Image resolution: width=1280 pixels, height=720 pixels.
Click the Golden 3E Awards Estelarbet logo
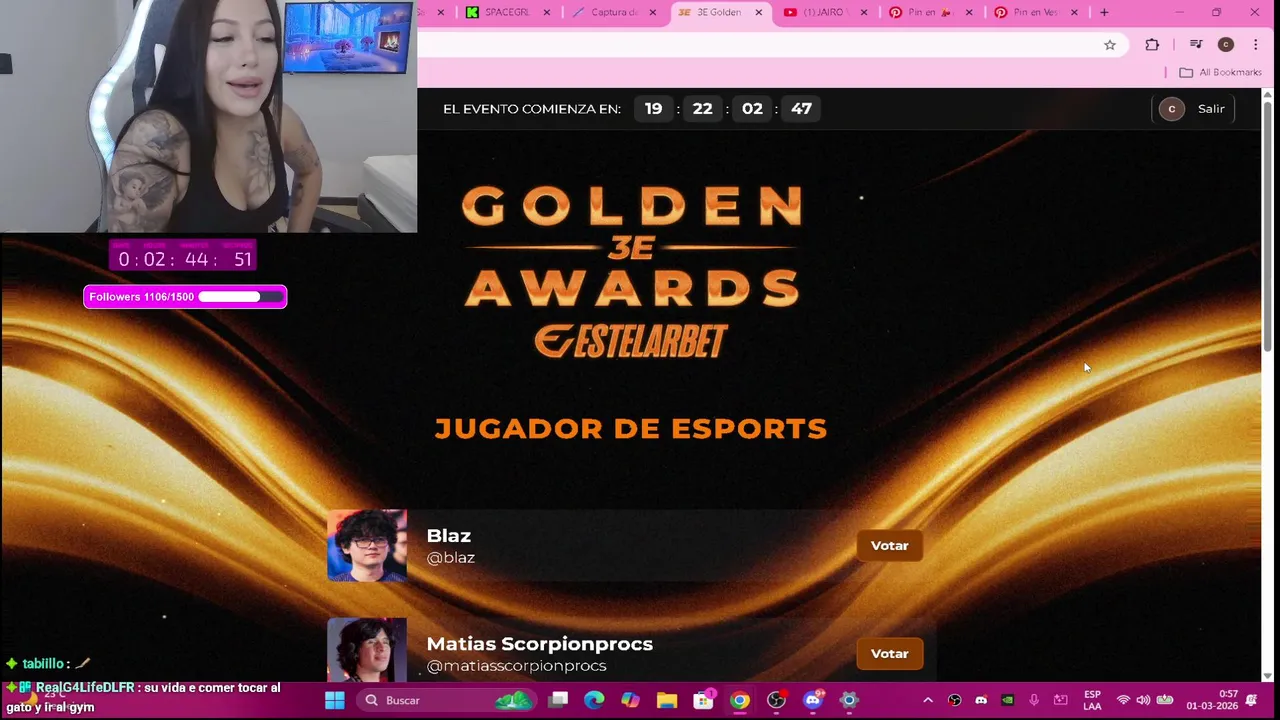point(631,271)
